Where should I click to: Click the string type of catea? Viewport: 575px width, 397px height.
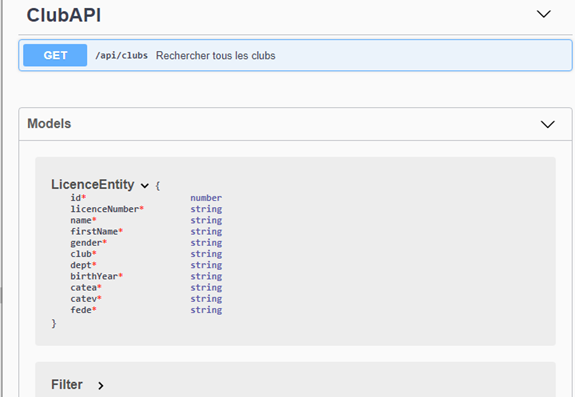[x=206, y=288]
